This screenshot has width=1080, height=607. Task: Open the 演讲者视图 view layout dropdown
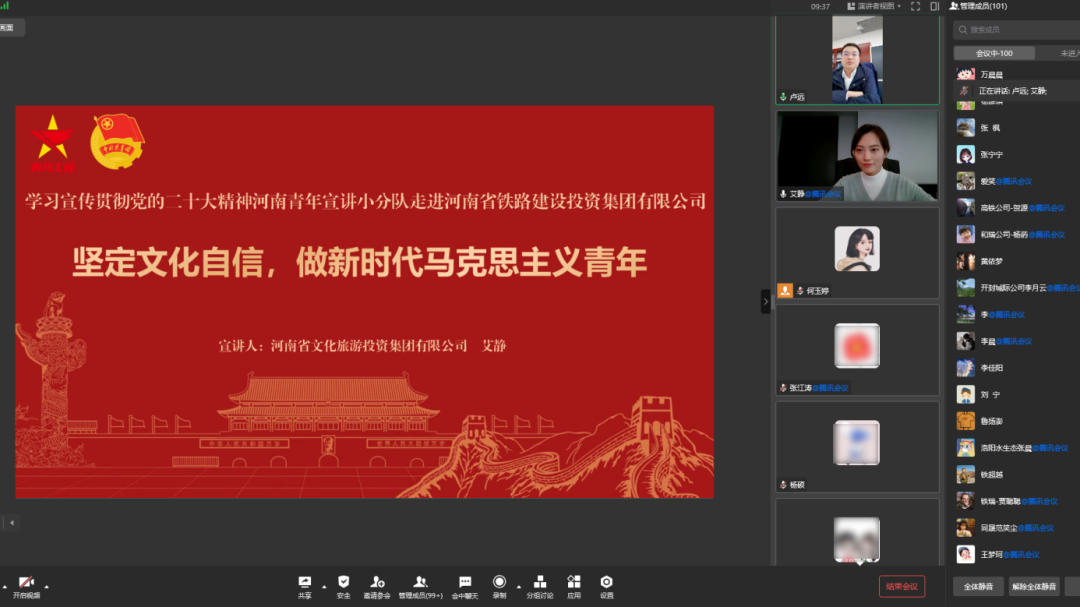click(874, 6)
